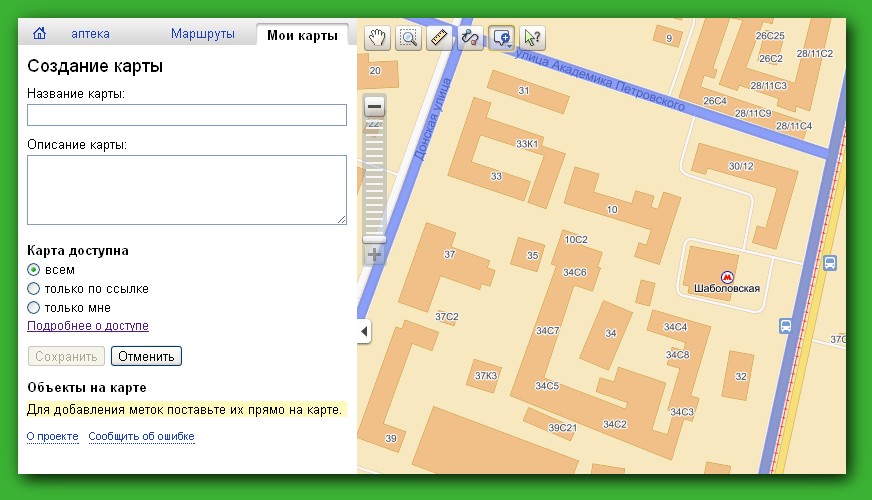
Task: Click the 'Донская улица' street label
Action: [432, 119]
